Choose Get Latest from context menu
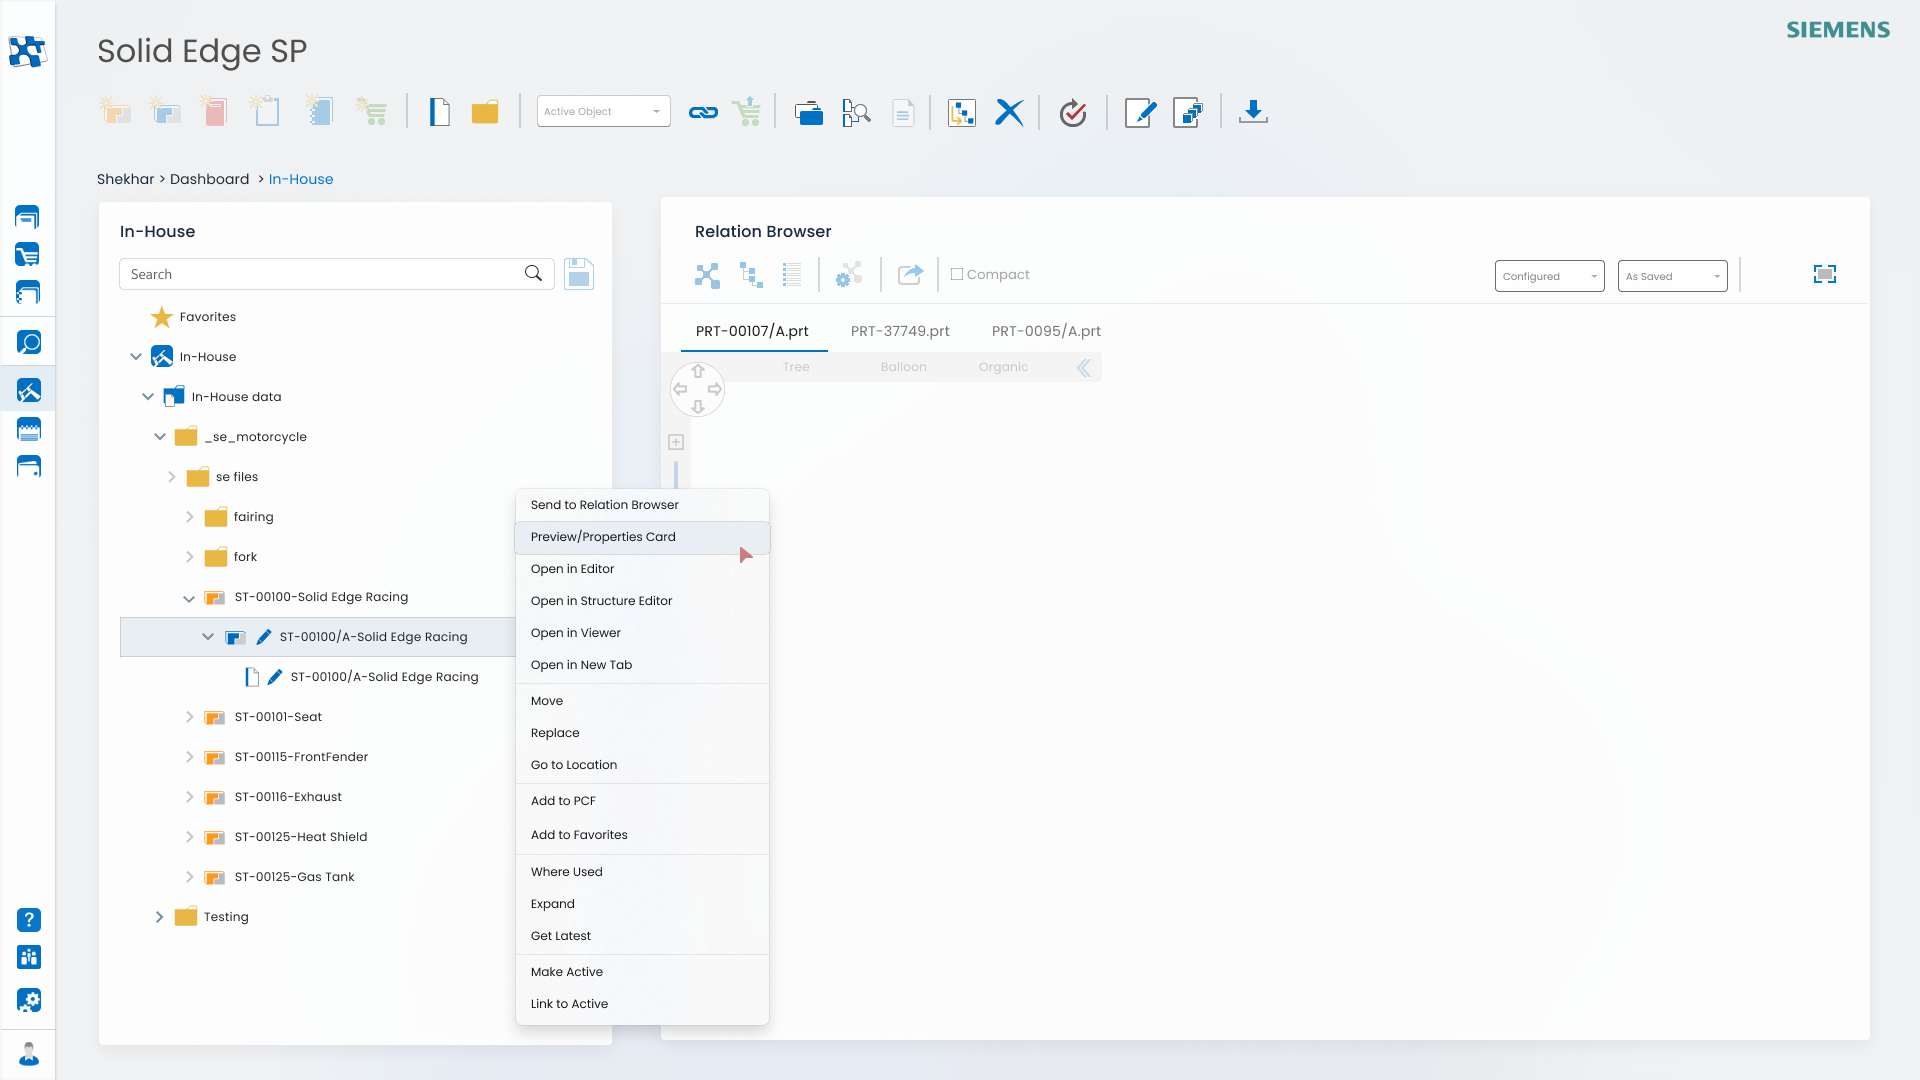 click(642, 936)
